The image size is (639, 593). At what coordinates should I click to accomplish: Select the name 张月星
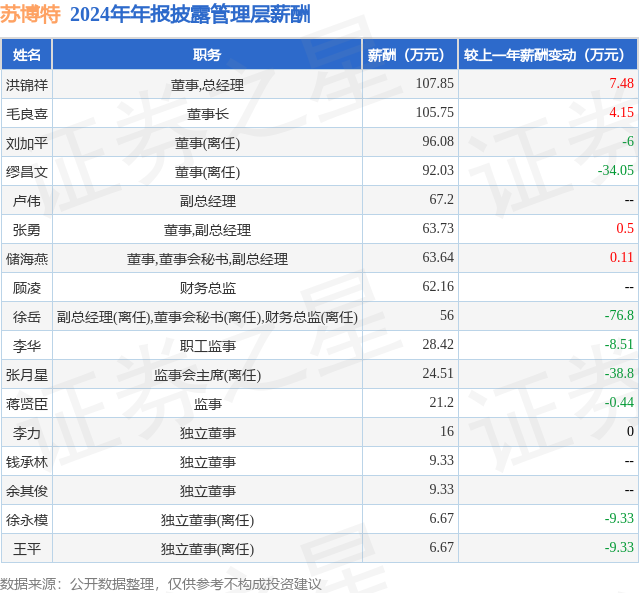[x=27, y=375]
